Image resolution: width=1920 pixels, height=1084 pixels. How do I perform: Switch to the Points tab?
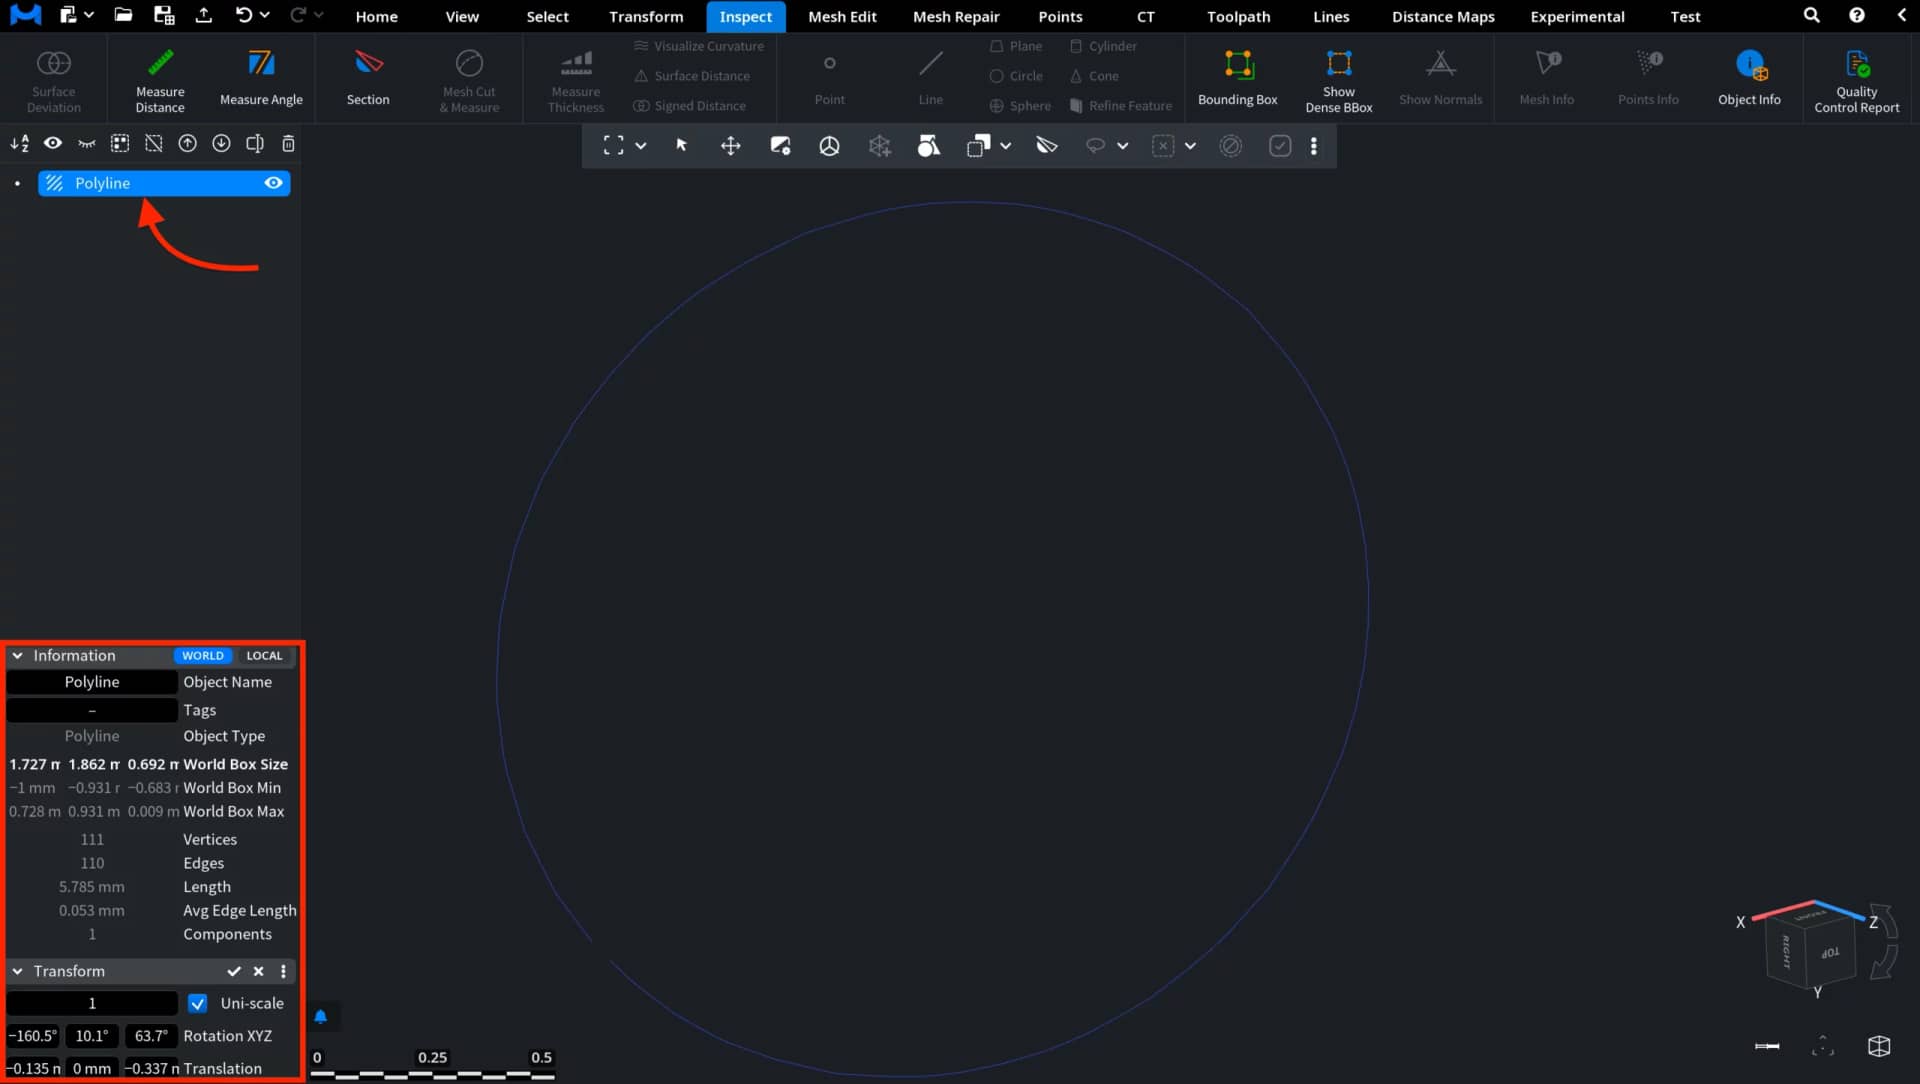[x=1060, y=16]
